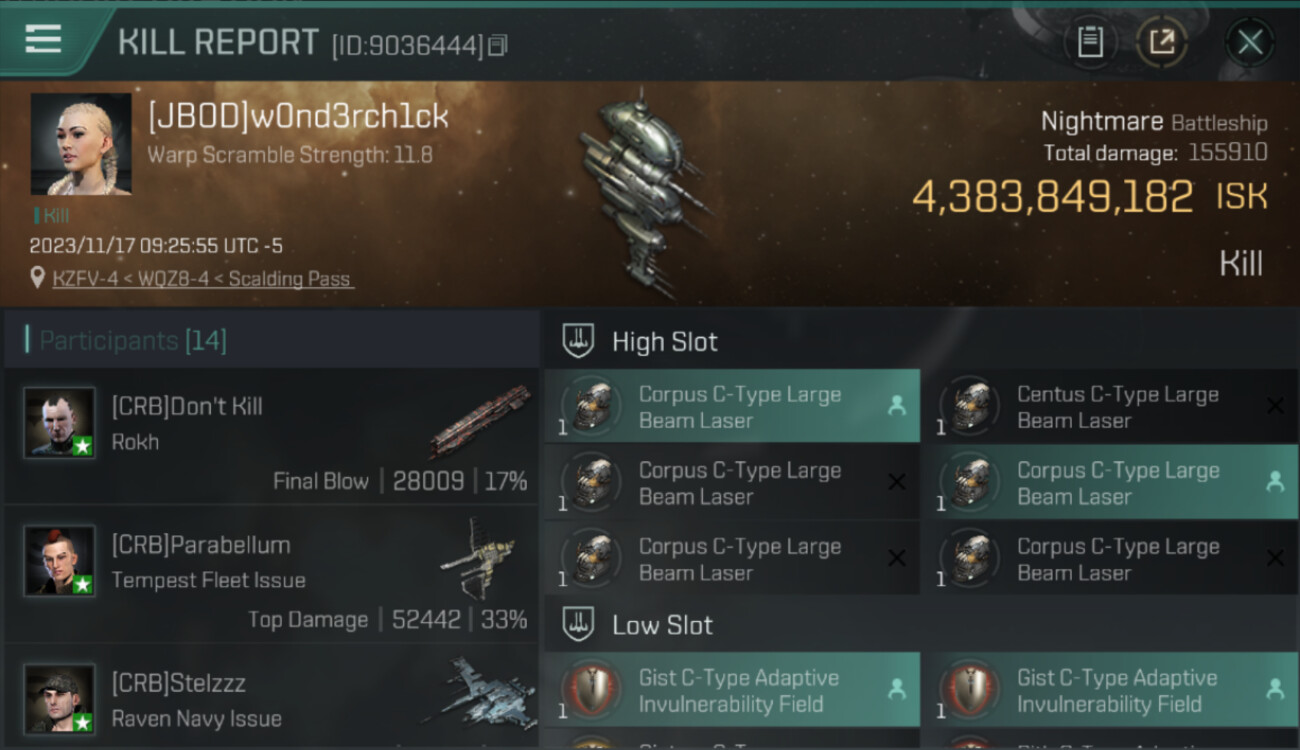Click the victim w0nd3rch1ck portrait
The image size is (1300, 750).
click(81, 144)
